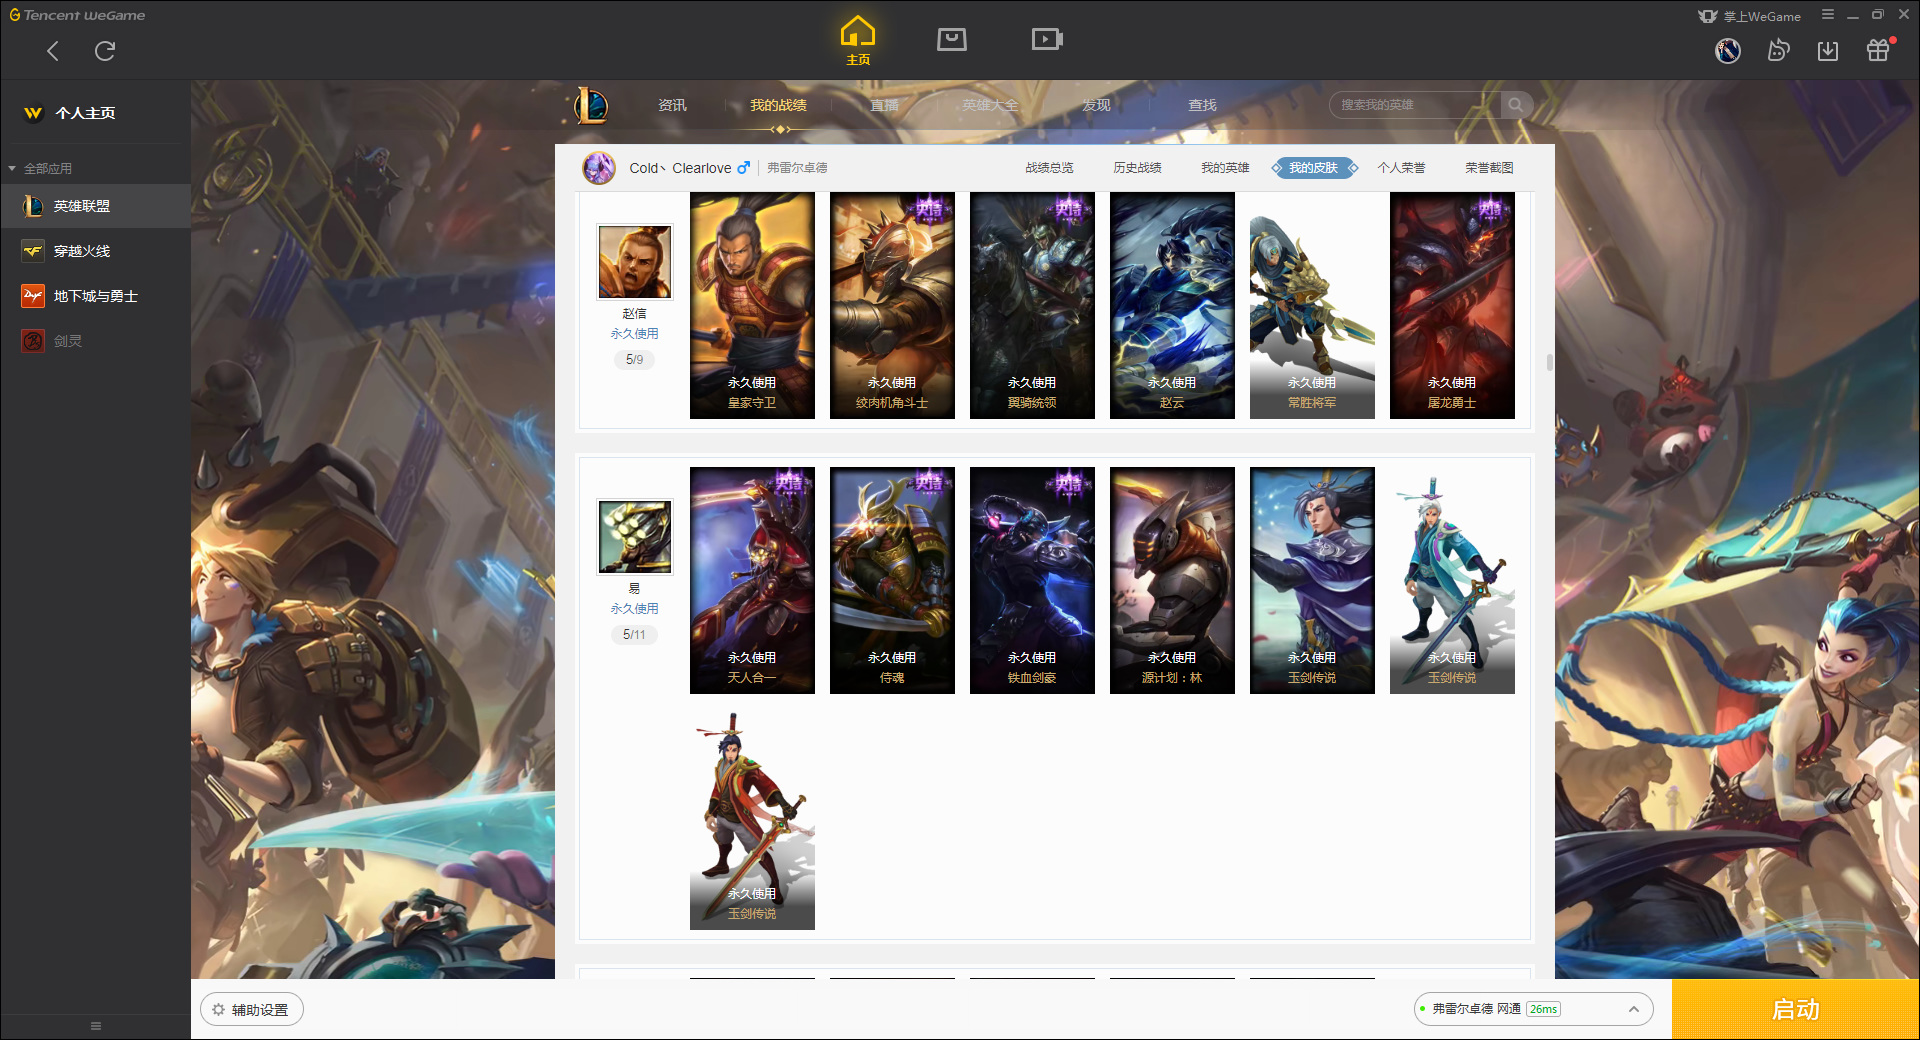Switch to 荣誉截图 sub-tab
The width and height of the screenshot is (1920, 1040).
1489,168
